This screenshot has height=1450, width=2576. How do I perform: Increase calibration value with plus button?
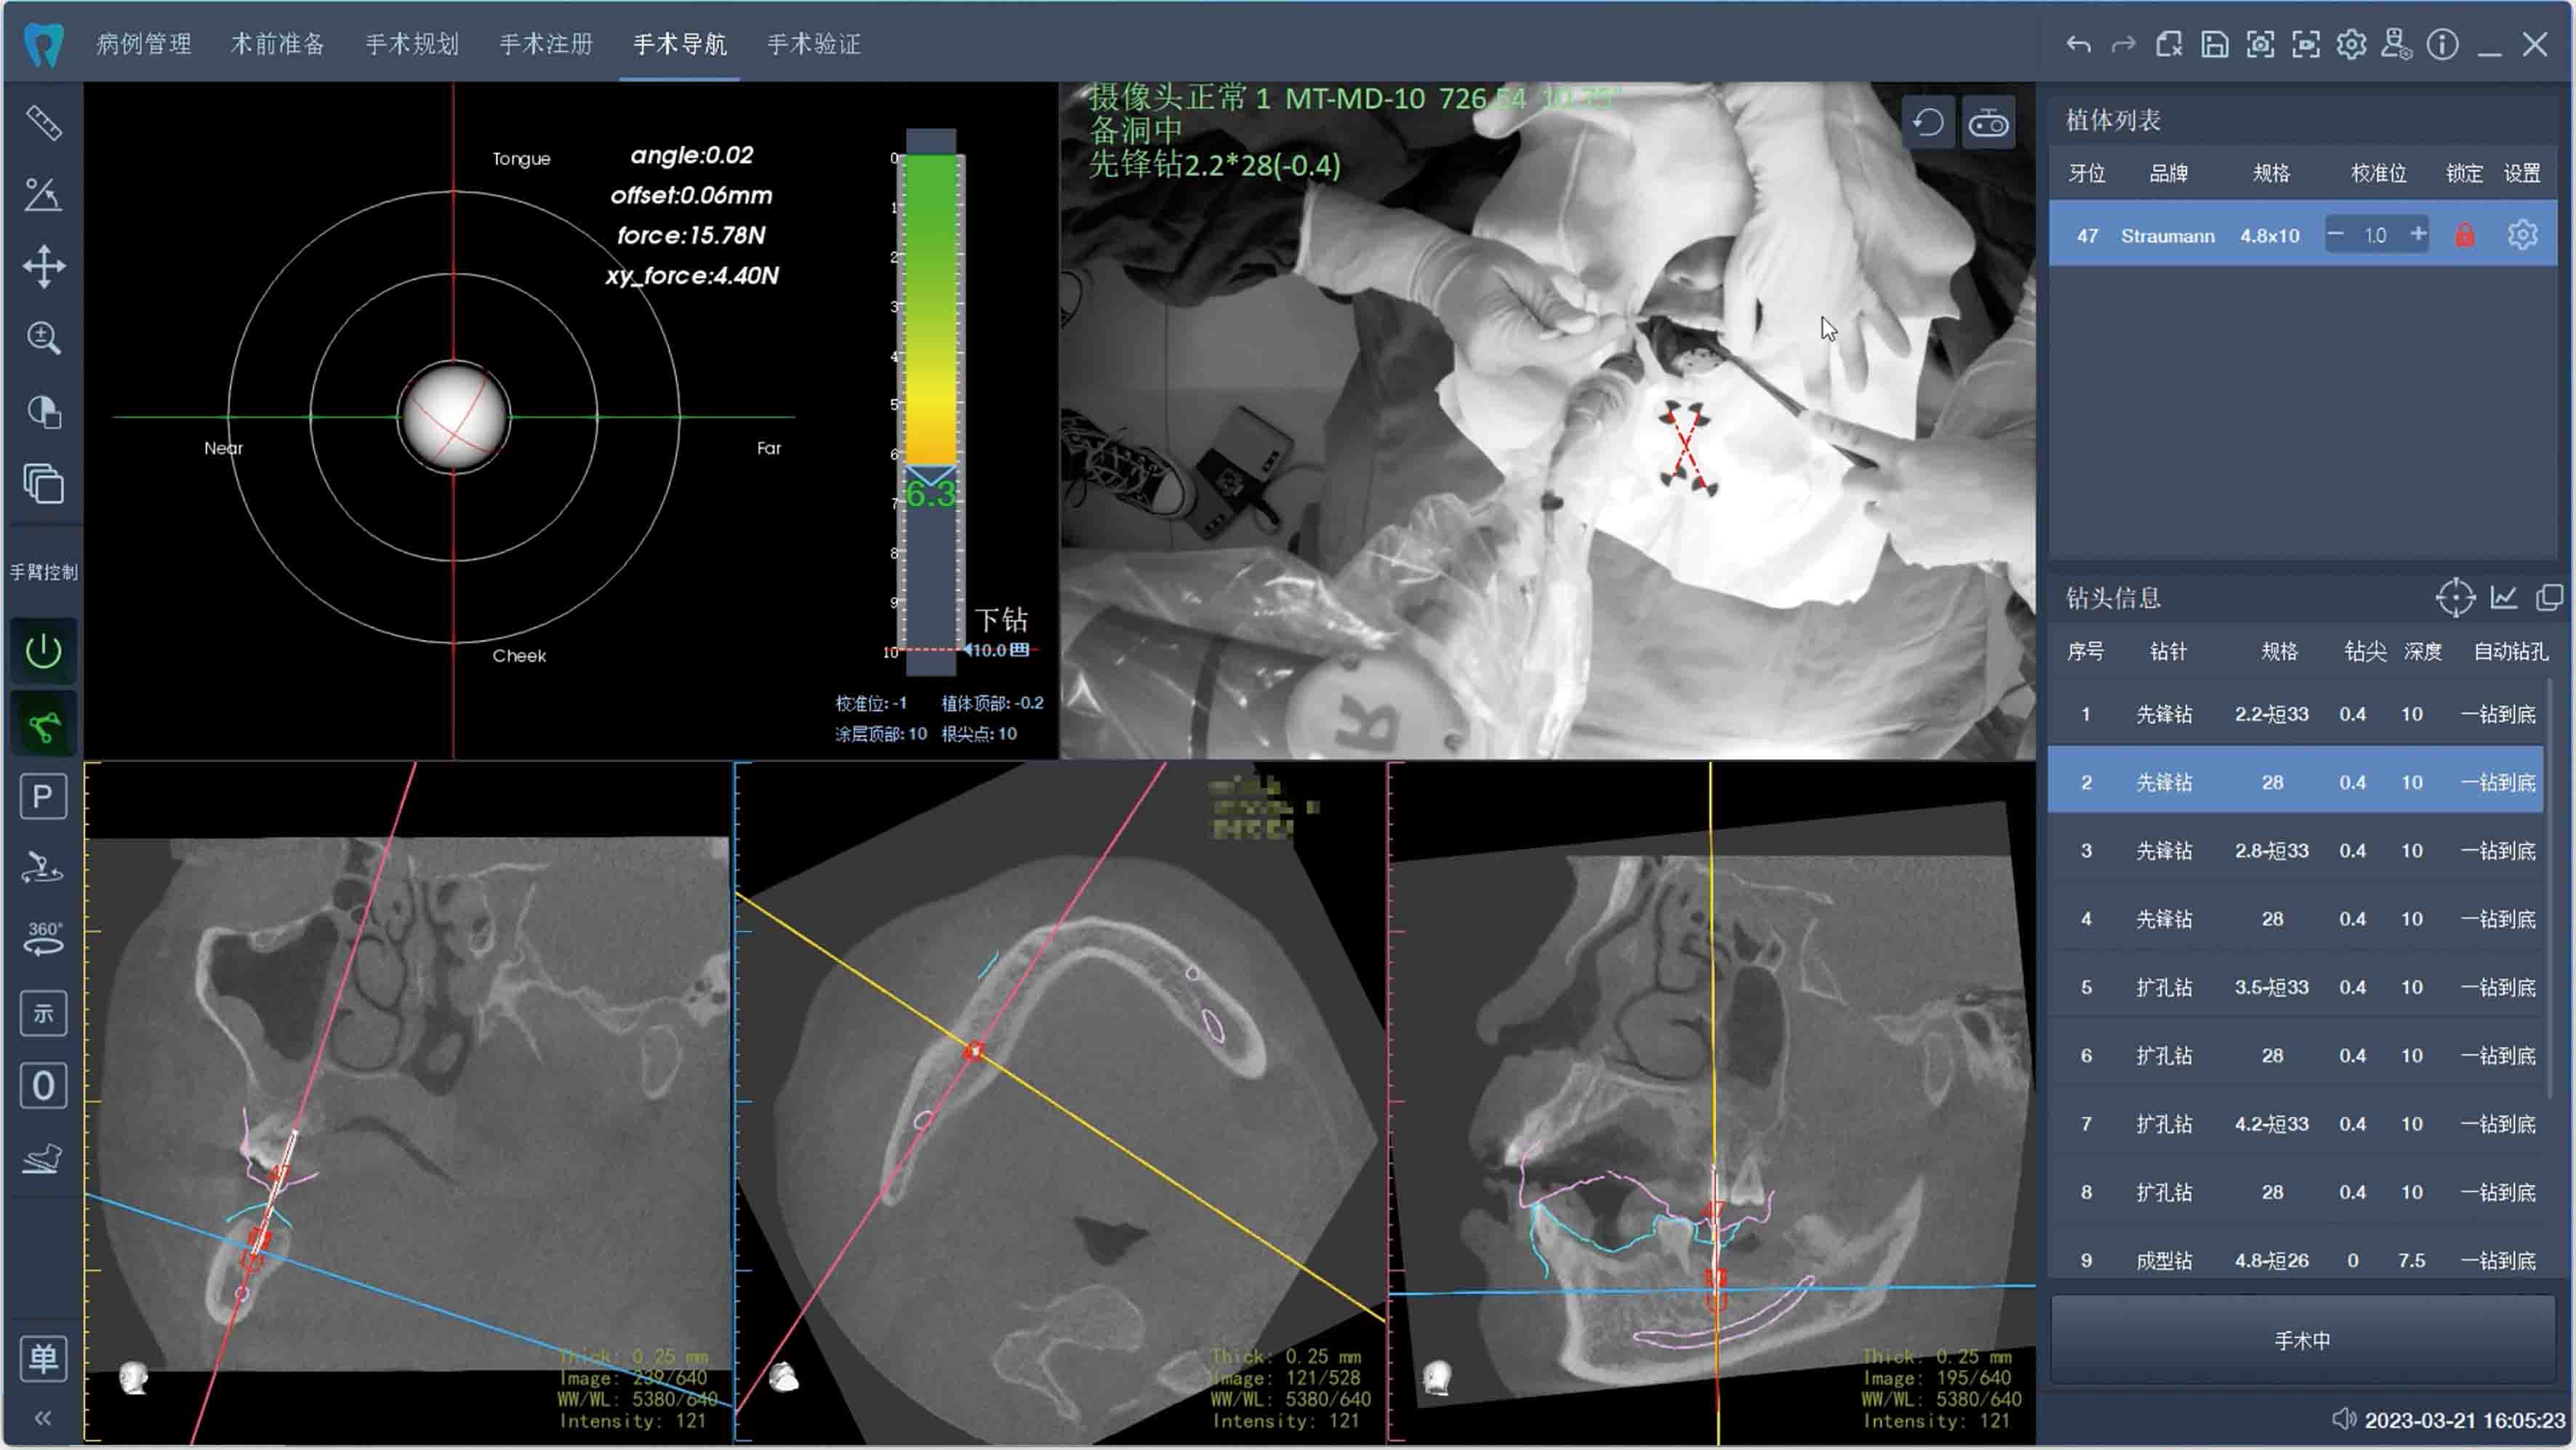tap(2417, 234)
